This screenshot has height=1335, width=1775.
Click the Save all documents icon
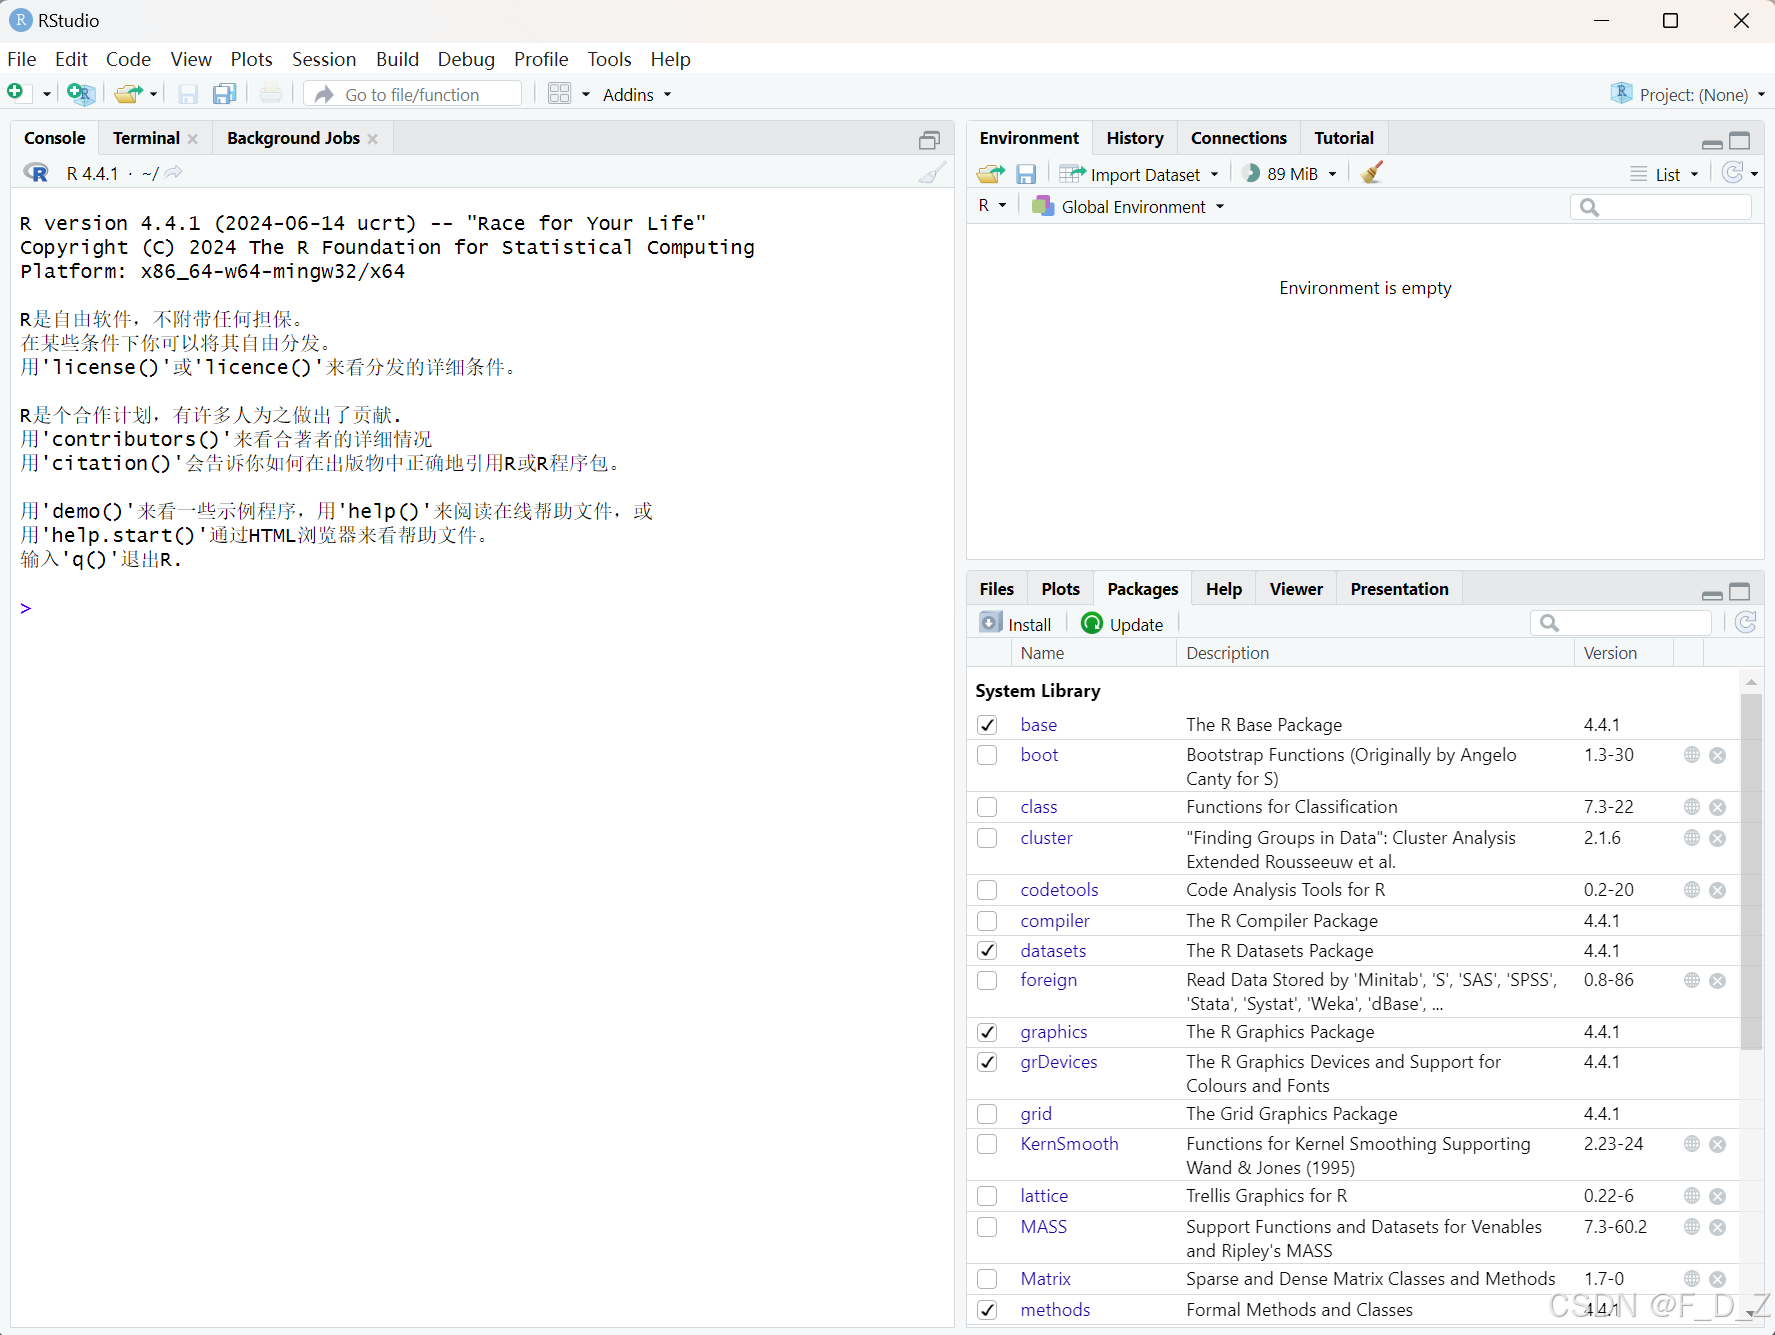[225, 94]
